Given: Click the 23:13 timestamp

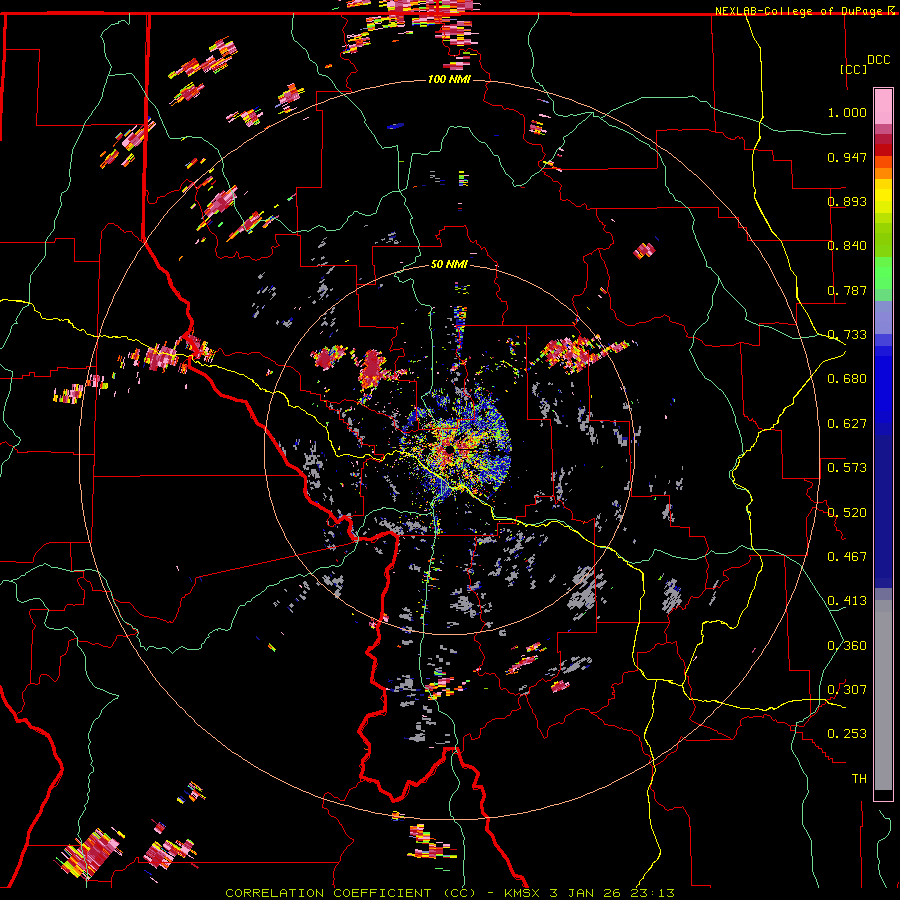Looking at the screenshot, I should tap(655, 893).
